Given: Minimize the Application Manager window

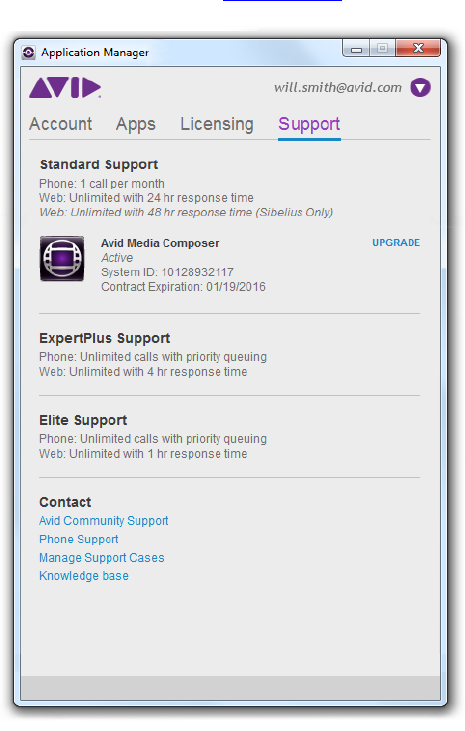Looking at the screenshot, I should pos(356,48).
